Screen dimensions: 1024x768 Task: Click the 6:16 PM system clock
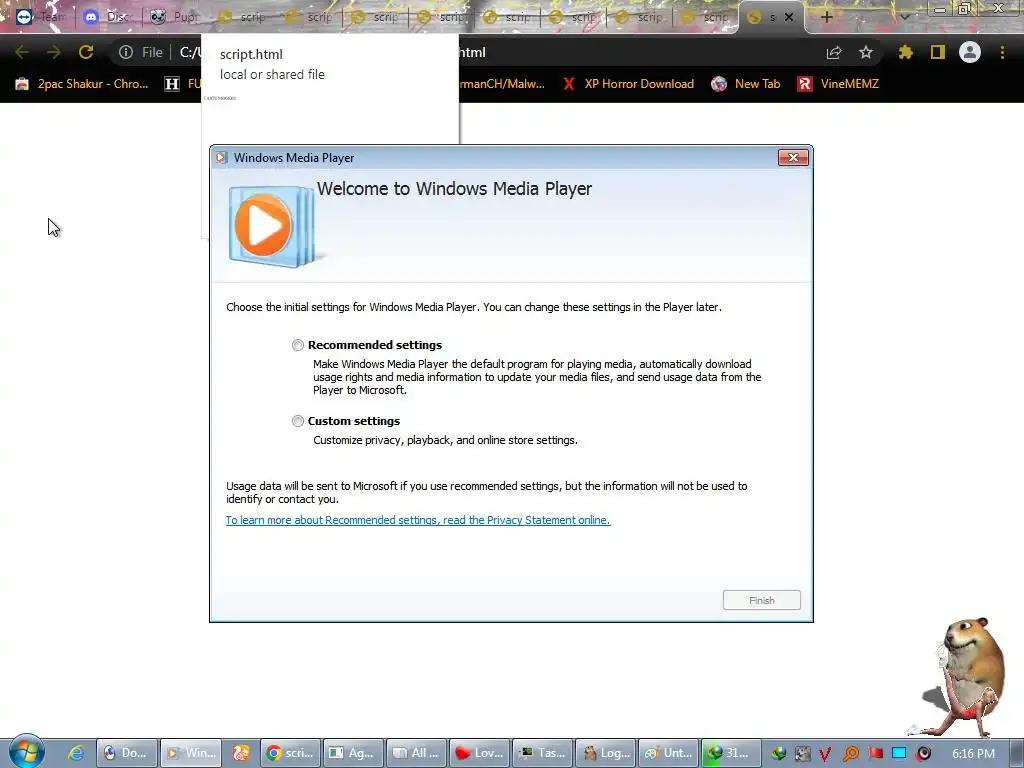coord(973,754)
